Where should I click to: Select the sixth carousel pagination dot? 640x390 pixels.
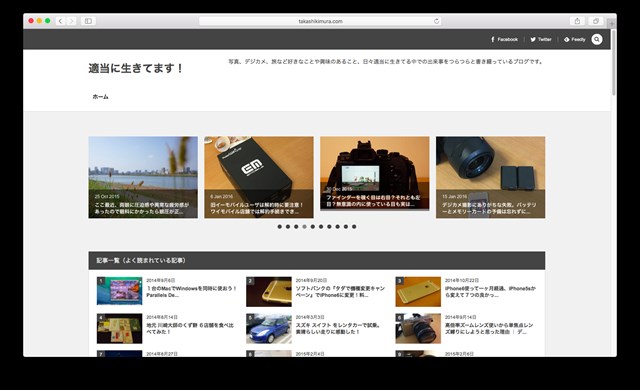pyautogui.click(x=321, y=226)
